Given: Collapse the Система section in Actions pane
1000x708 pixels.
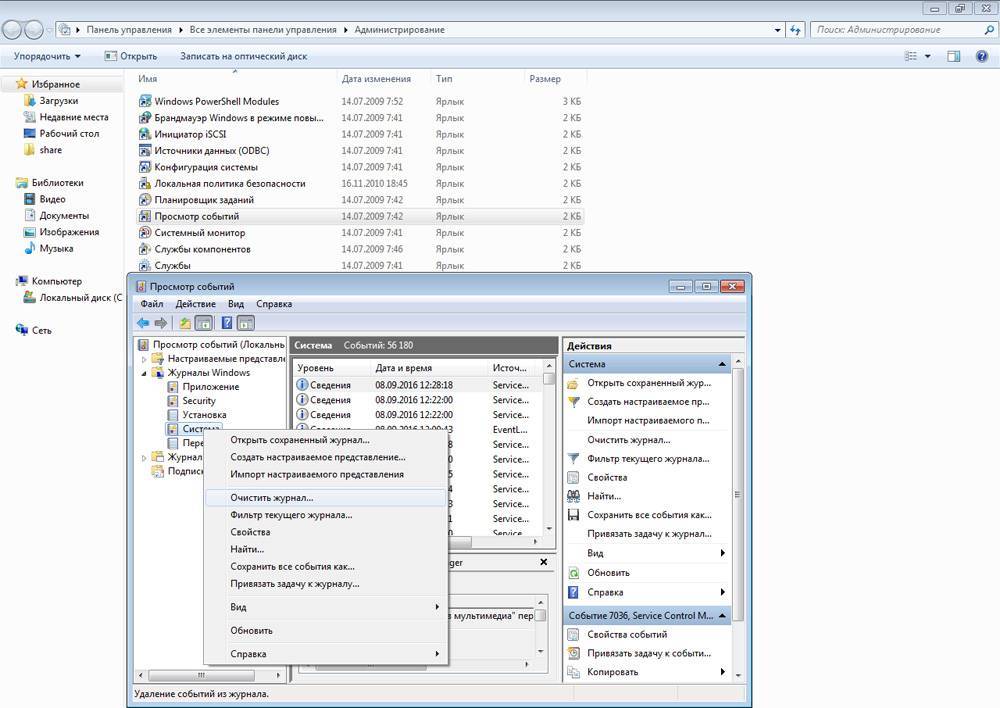Looking at the screenshot, I should click(721, 365).
